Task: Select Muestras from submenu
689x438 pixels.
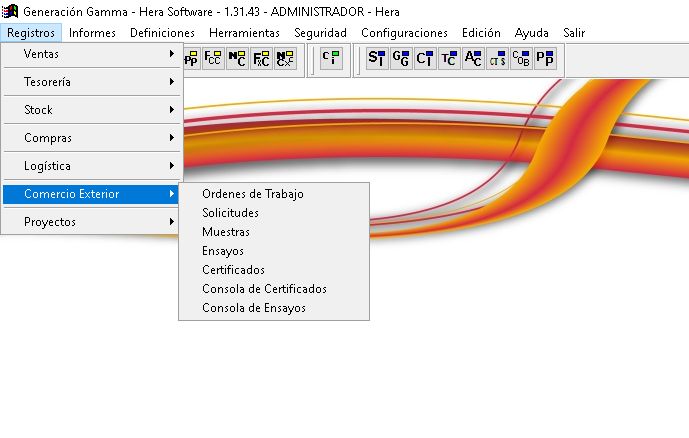Action: click(x=225, y=232)
